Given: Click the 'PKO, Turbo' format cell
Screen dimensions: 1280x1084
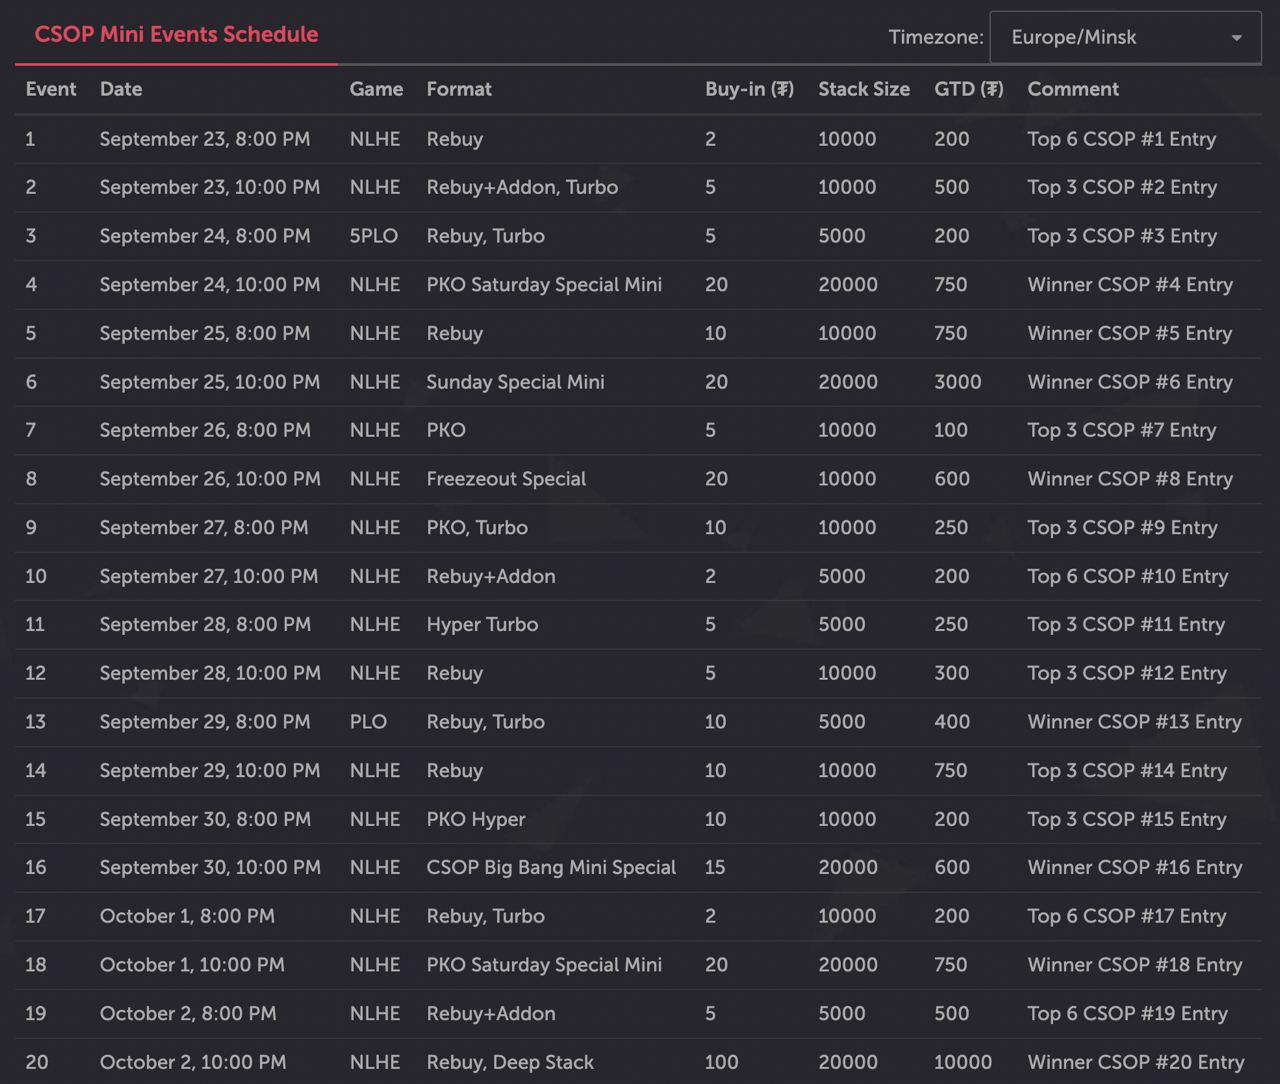Looking at the screenshot, I should click(477, 527).
